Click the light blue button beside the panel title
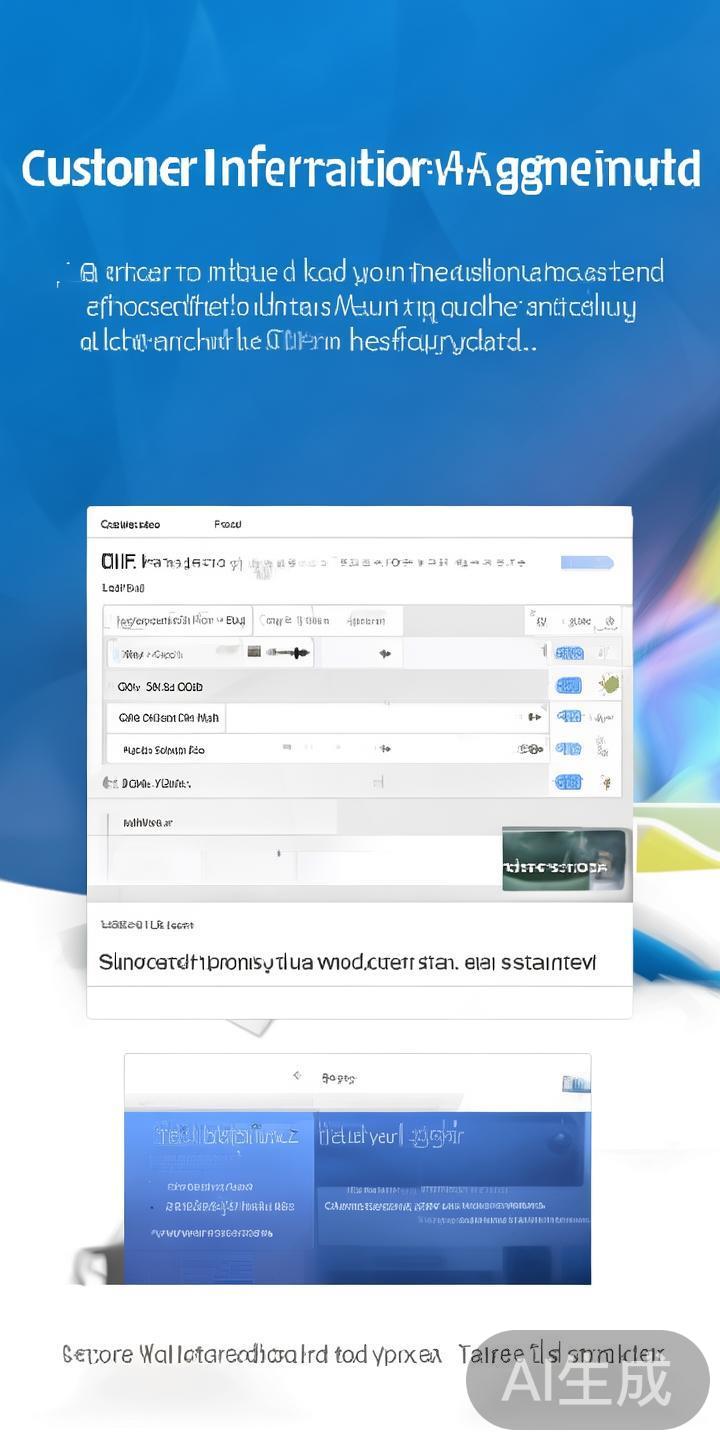This screenshot has width=720, height=1440. (587, 563)
